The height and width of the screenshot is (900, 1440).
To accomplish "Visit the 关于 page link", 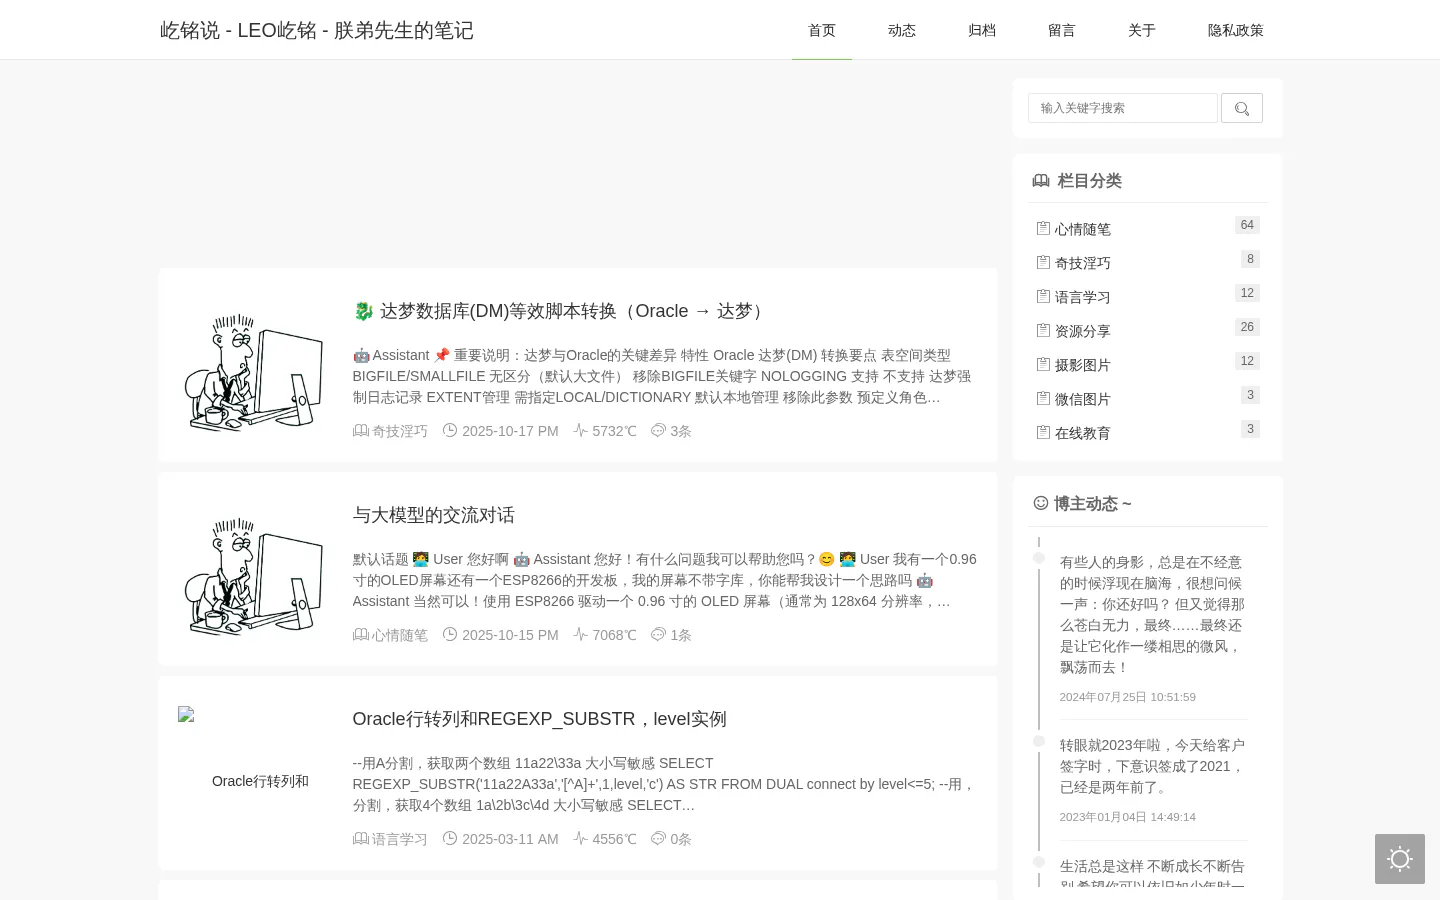I will click(x=1142, y=30).
